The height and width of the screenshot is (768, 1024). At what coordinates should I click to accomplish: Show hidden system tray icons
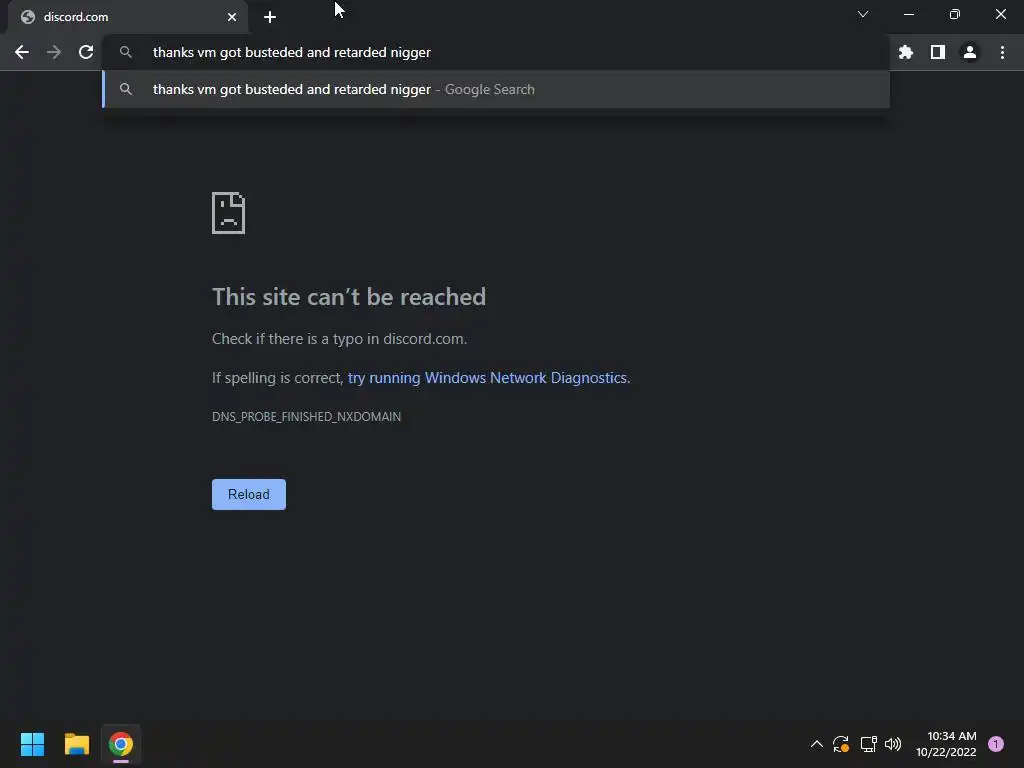816,744
